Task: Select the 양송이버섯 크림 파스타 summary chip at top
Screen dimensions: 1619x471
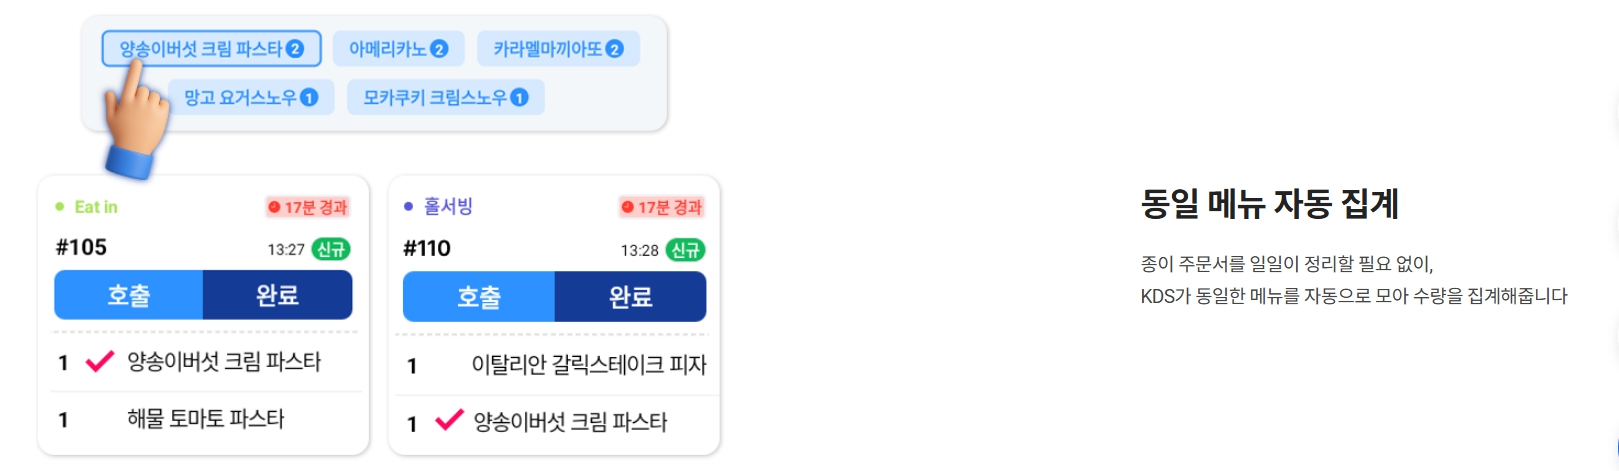Action: coord(211,48)
